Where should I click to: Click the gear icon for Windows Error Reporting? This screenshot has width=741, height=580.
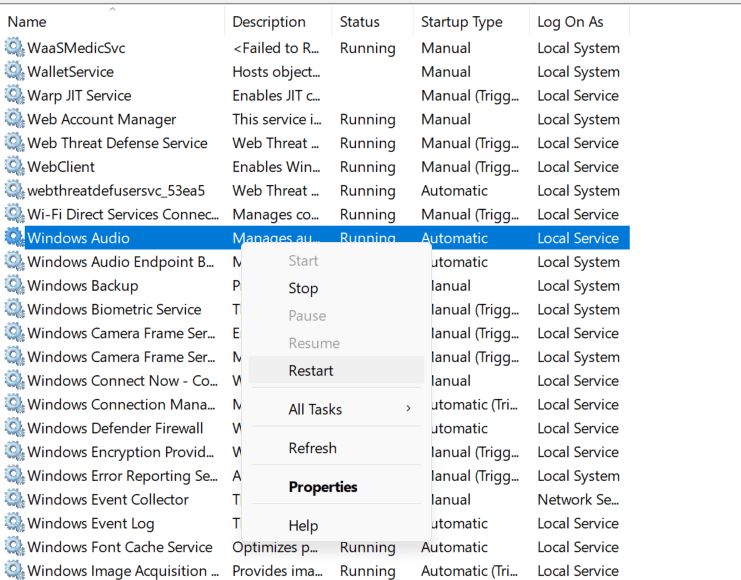tap(15, 475)
